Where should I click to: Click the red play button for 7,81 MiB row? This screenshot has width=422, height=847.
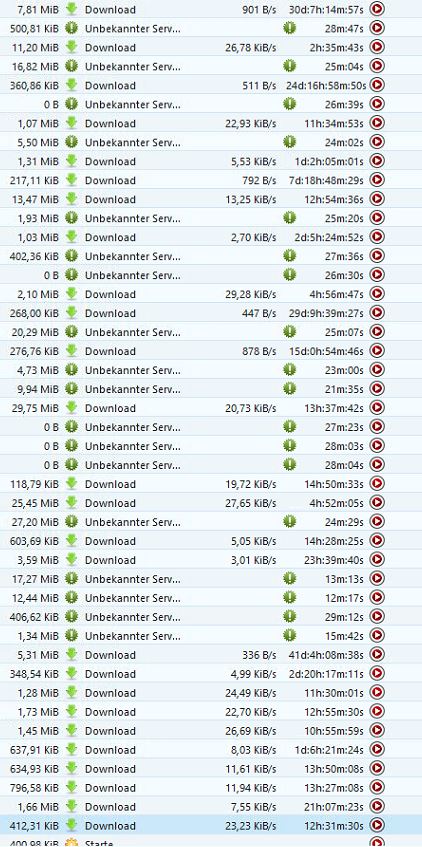(377, 9)
